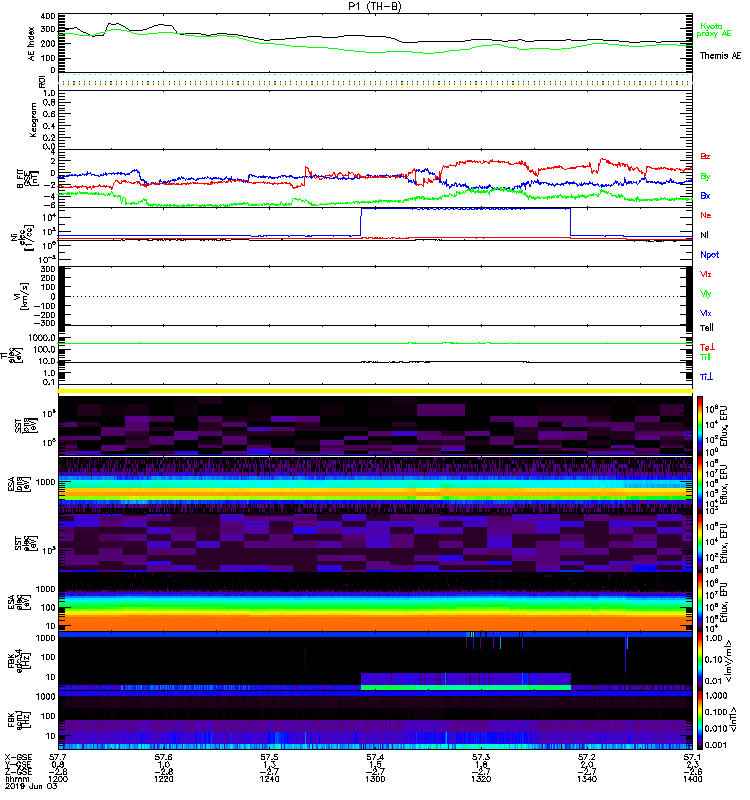Click the ESA ion spectrogram color bar

(x=700, y=484)
